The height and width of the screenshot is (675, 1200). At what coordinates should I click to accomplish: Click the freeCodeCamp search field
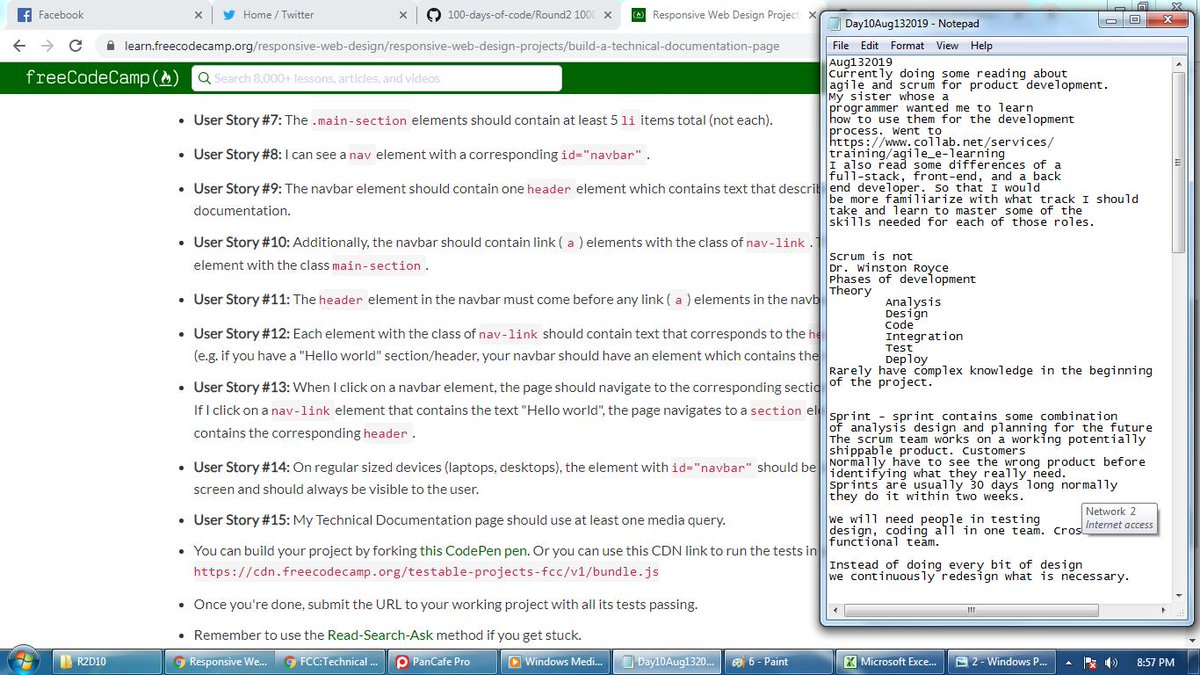(x=375, y=78)
